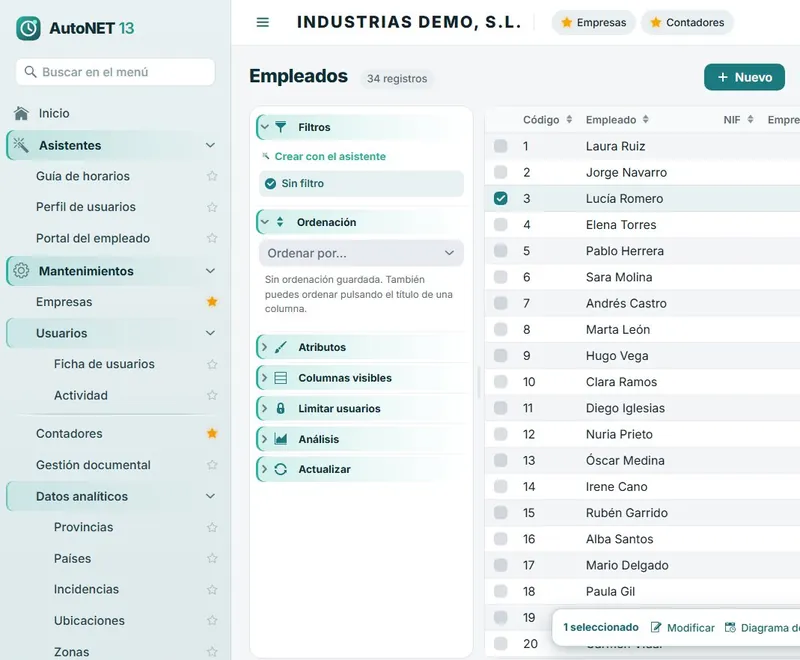Star the Ficha de usuarios entry

coord(212,364)
